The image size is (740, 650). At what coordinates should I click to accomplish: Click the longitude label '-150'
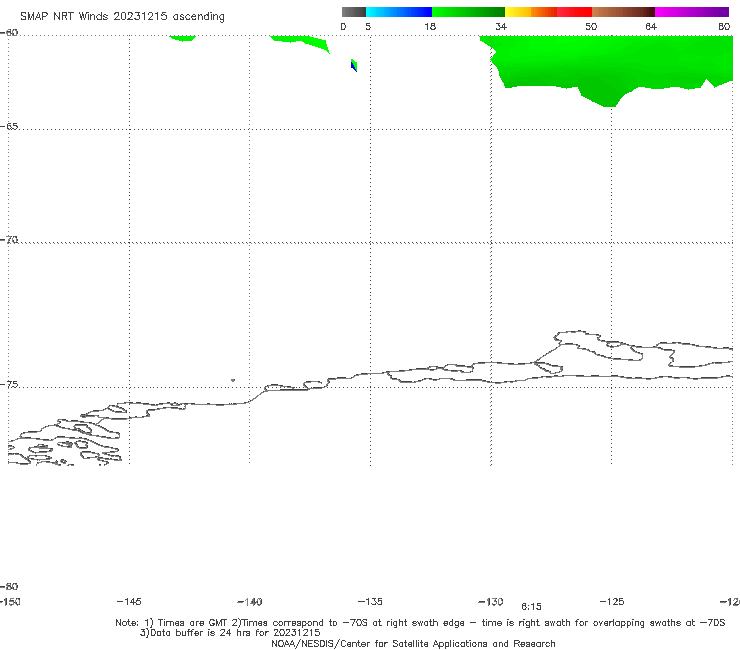(10, 601)
